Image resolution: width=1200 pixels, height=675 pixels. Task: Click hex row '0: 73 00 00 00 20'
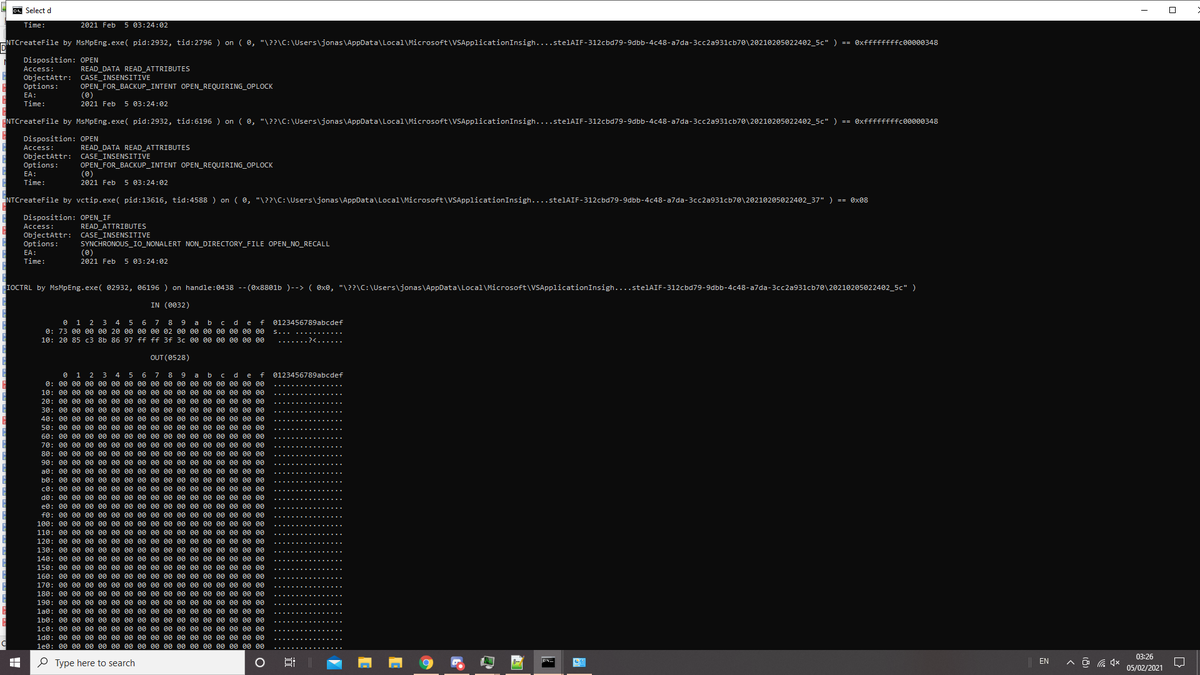click(x=195, y=331)
